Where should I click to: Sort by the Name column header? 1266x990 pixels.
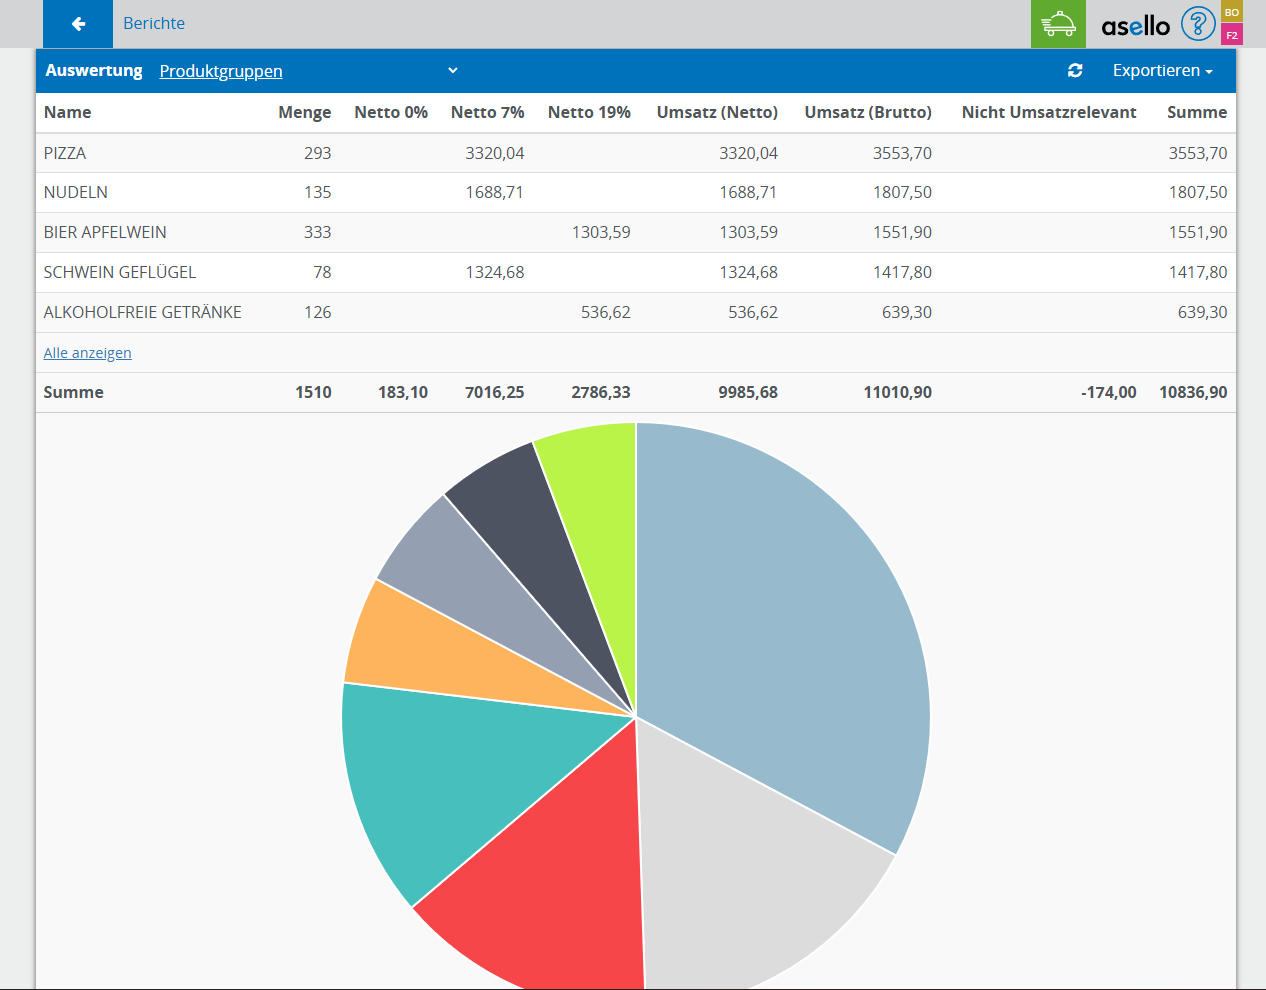67,112
